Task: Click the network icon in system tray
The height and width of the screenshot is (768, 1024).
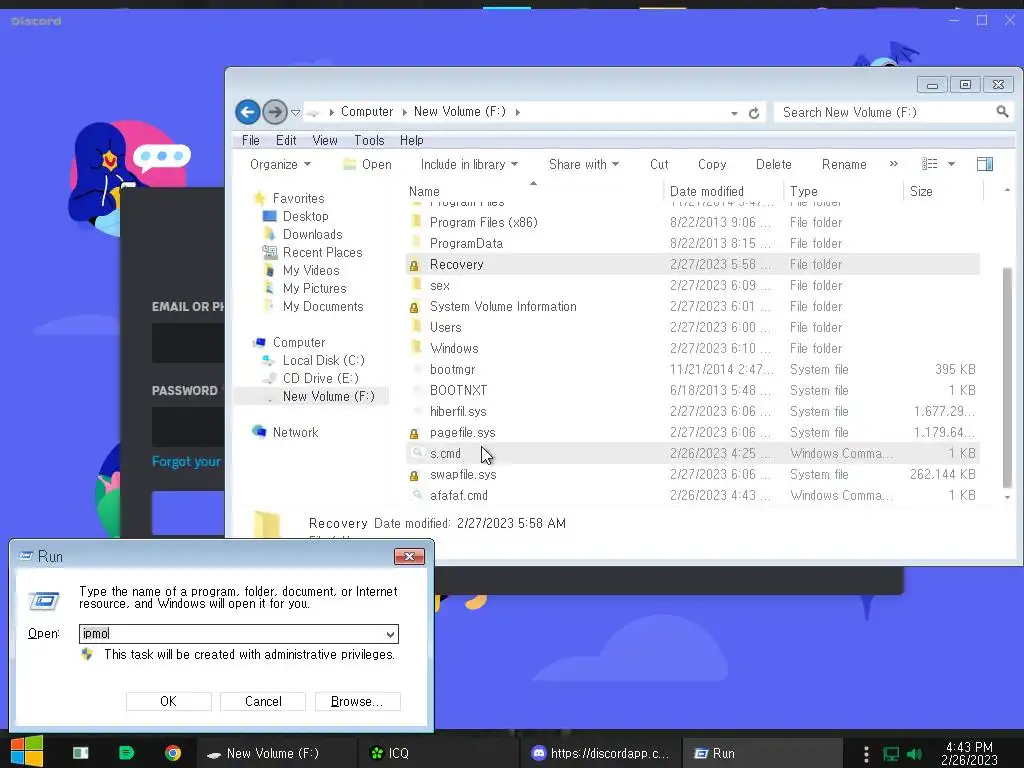Action: (891, 754)
